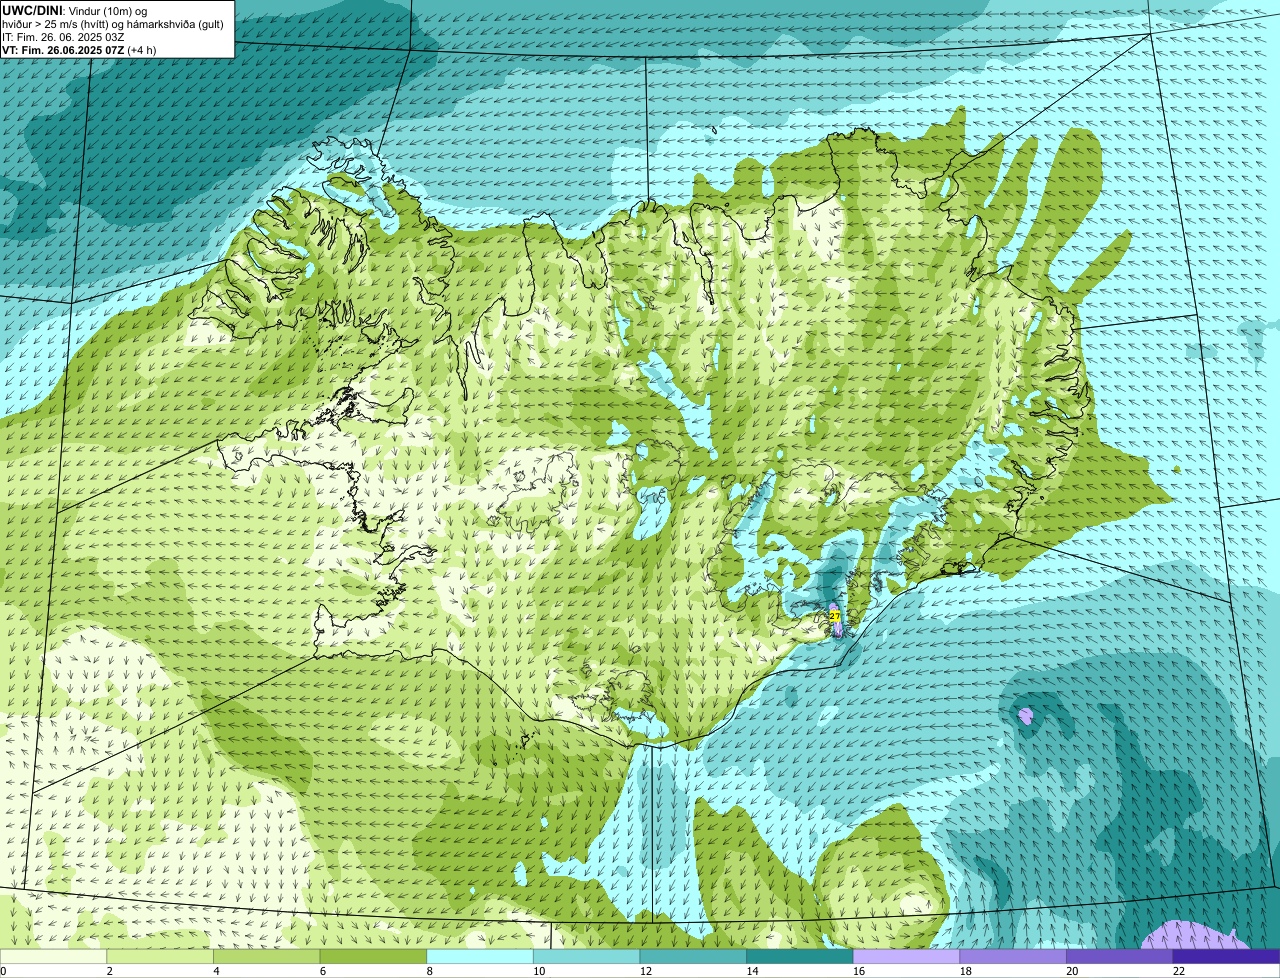Screen dimensions: 1280x978
Task: Click the darkest legend swatch above 22 m/s
Action: tap(1227, 956)
